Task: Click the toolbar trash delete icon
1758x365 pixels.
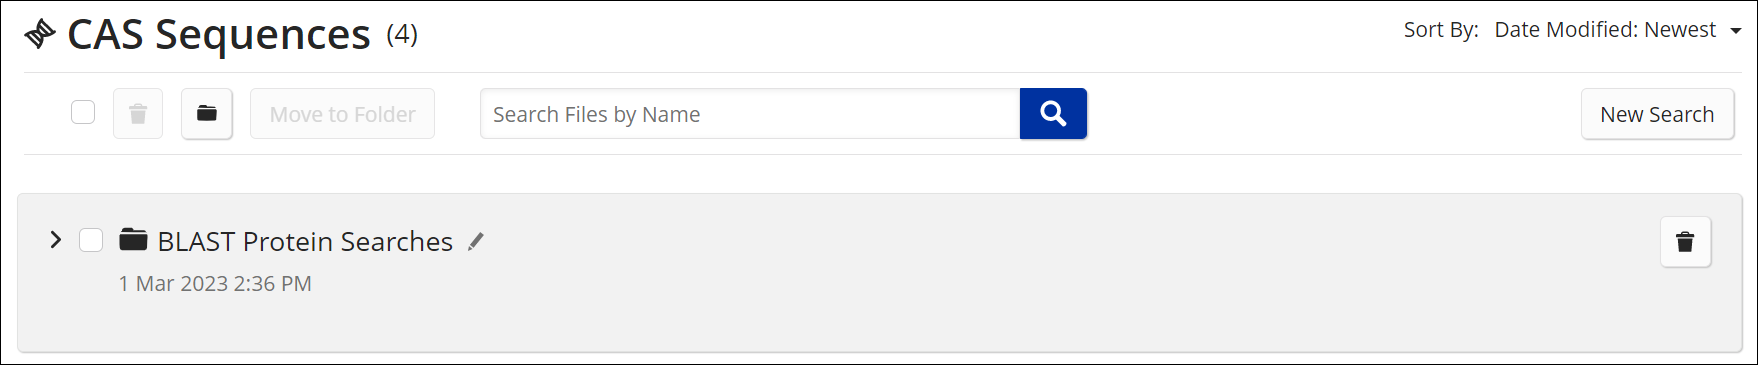Action: pos(138,114)
